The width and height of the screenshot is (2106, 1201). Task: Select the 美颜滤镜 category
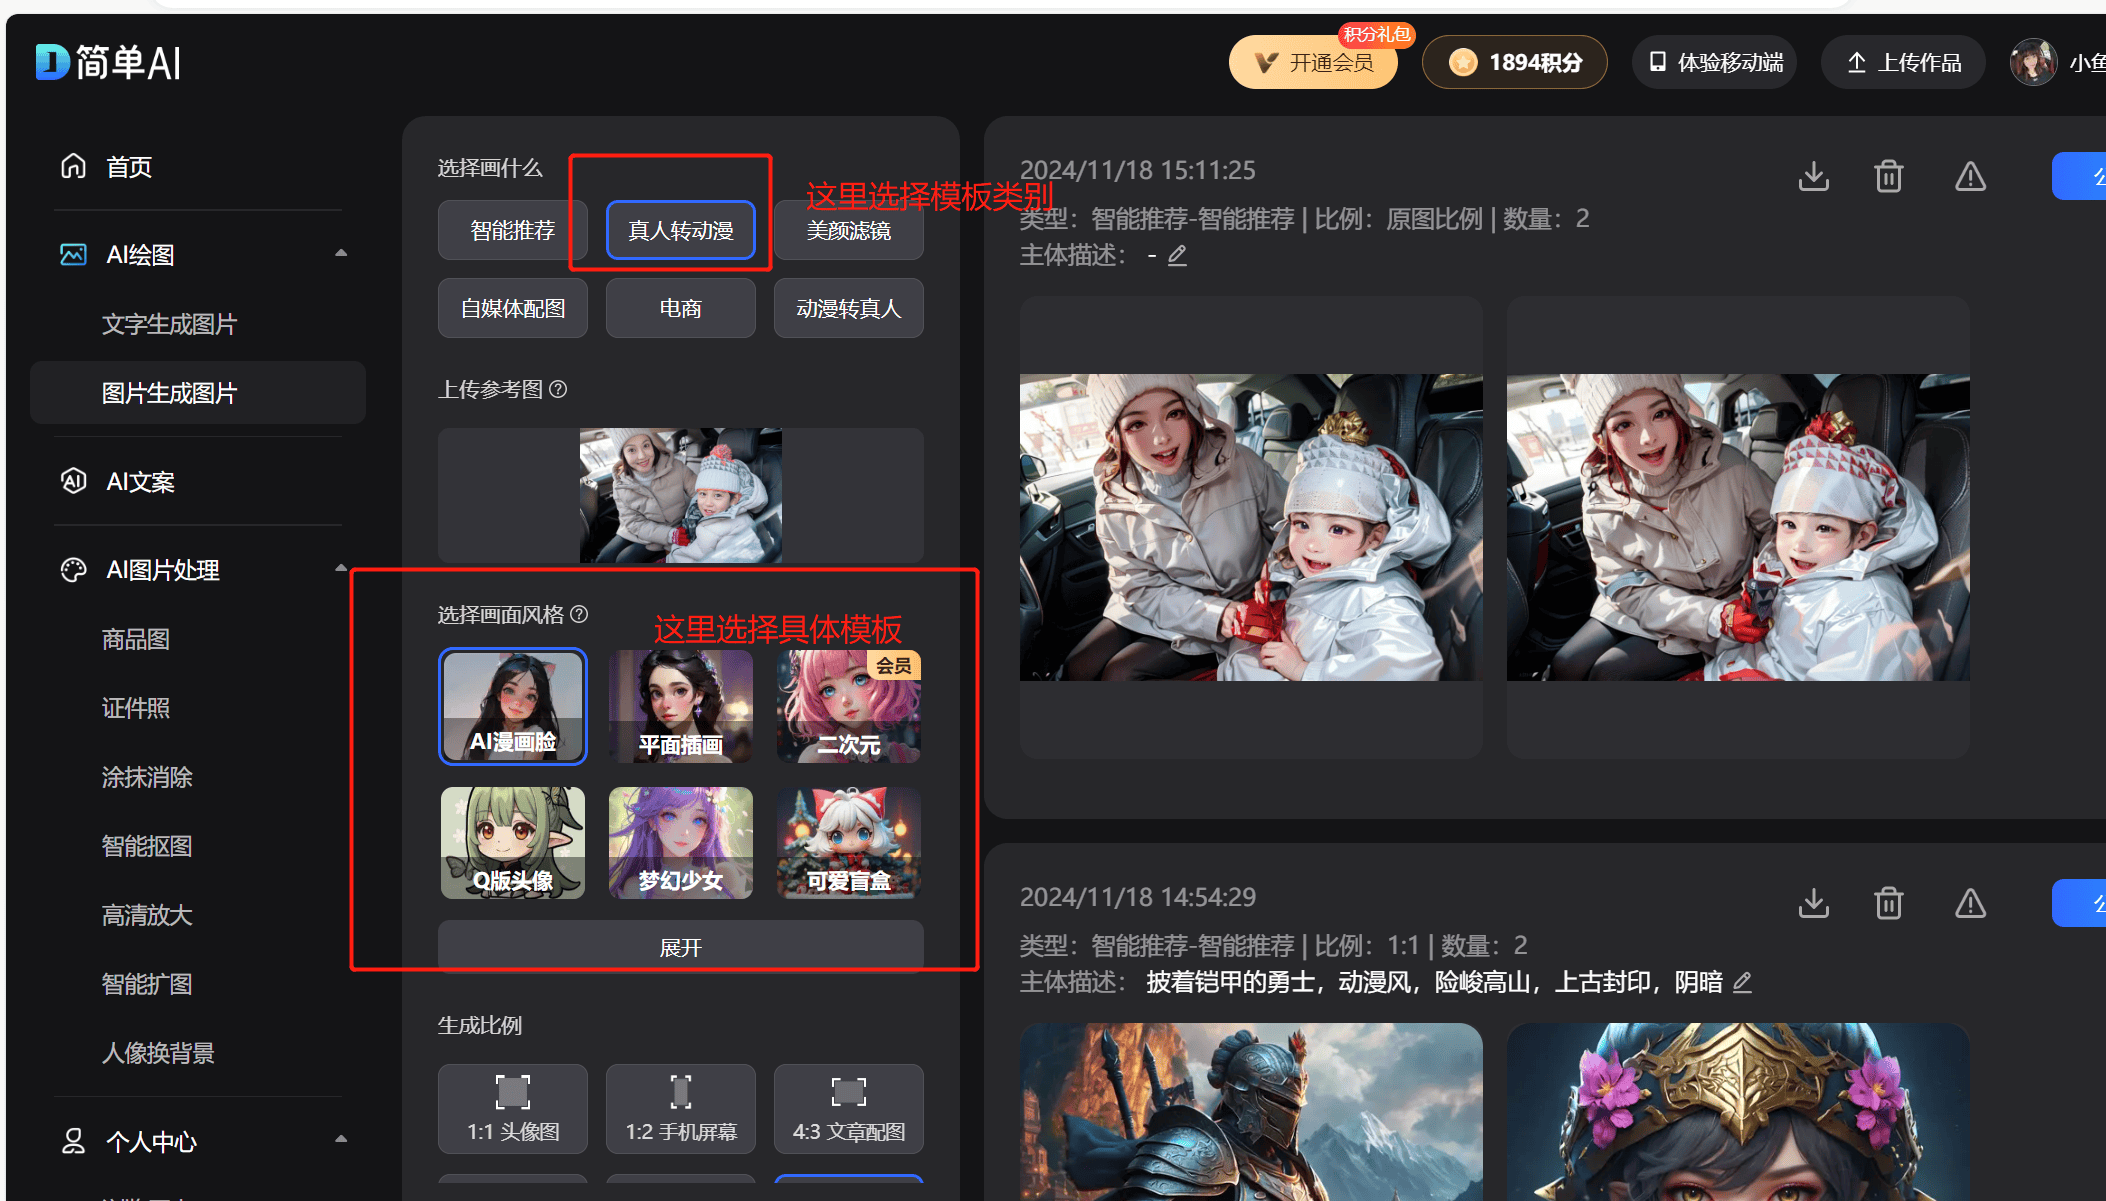tap(849, 230)
